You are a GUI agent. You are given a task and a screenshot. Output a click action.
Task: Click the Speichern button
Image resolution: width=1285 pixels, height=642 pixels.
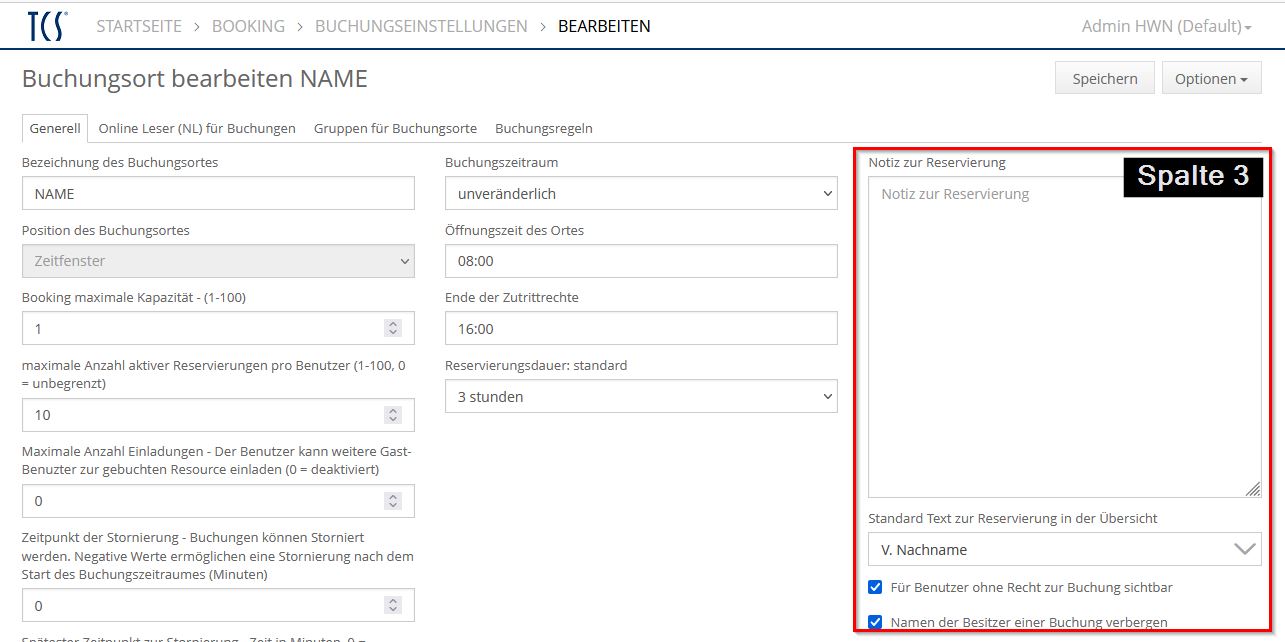(1104, 79)
